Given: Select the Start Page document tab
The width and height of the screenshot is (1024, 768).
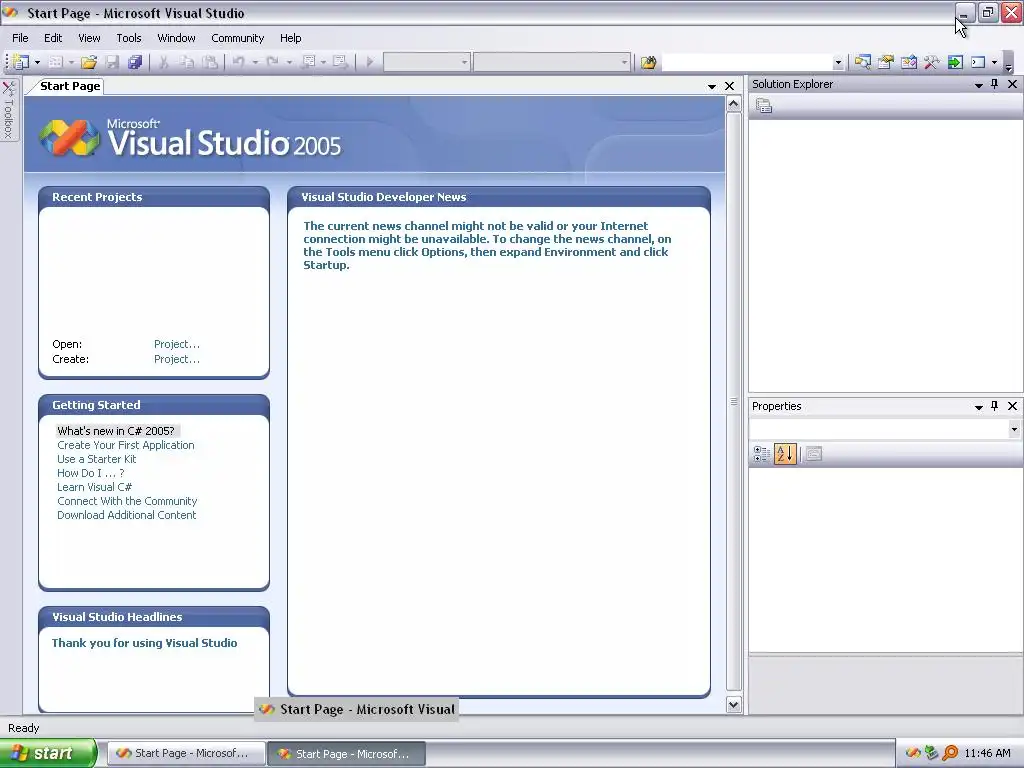Looking at the screenshot, I should pos(70,86).
